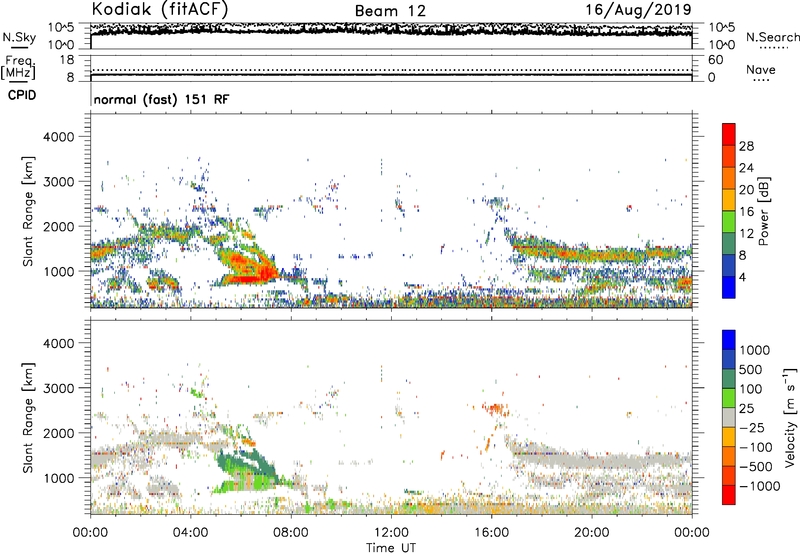Image resolution: width=800 pixels, height=554 pixels.
Task: Click the Velocity [m s⁻¹] colorbar label
Action: 790,416
